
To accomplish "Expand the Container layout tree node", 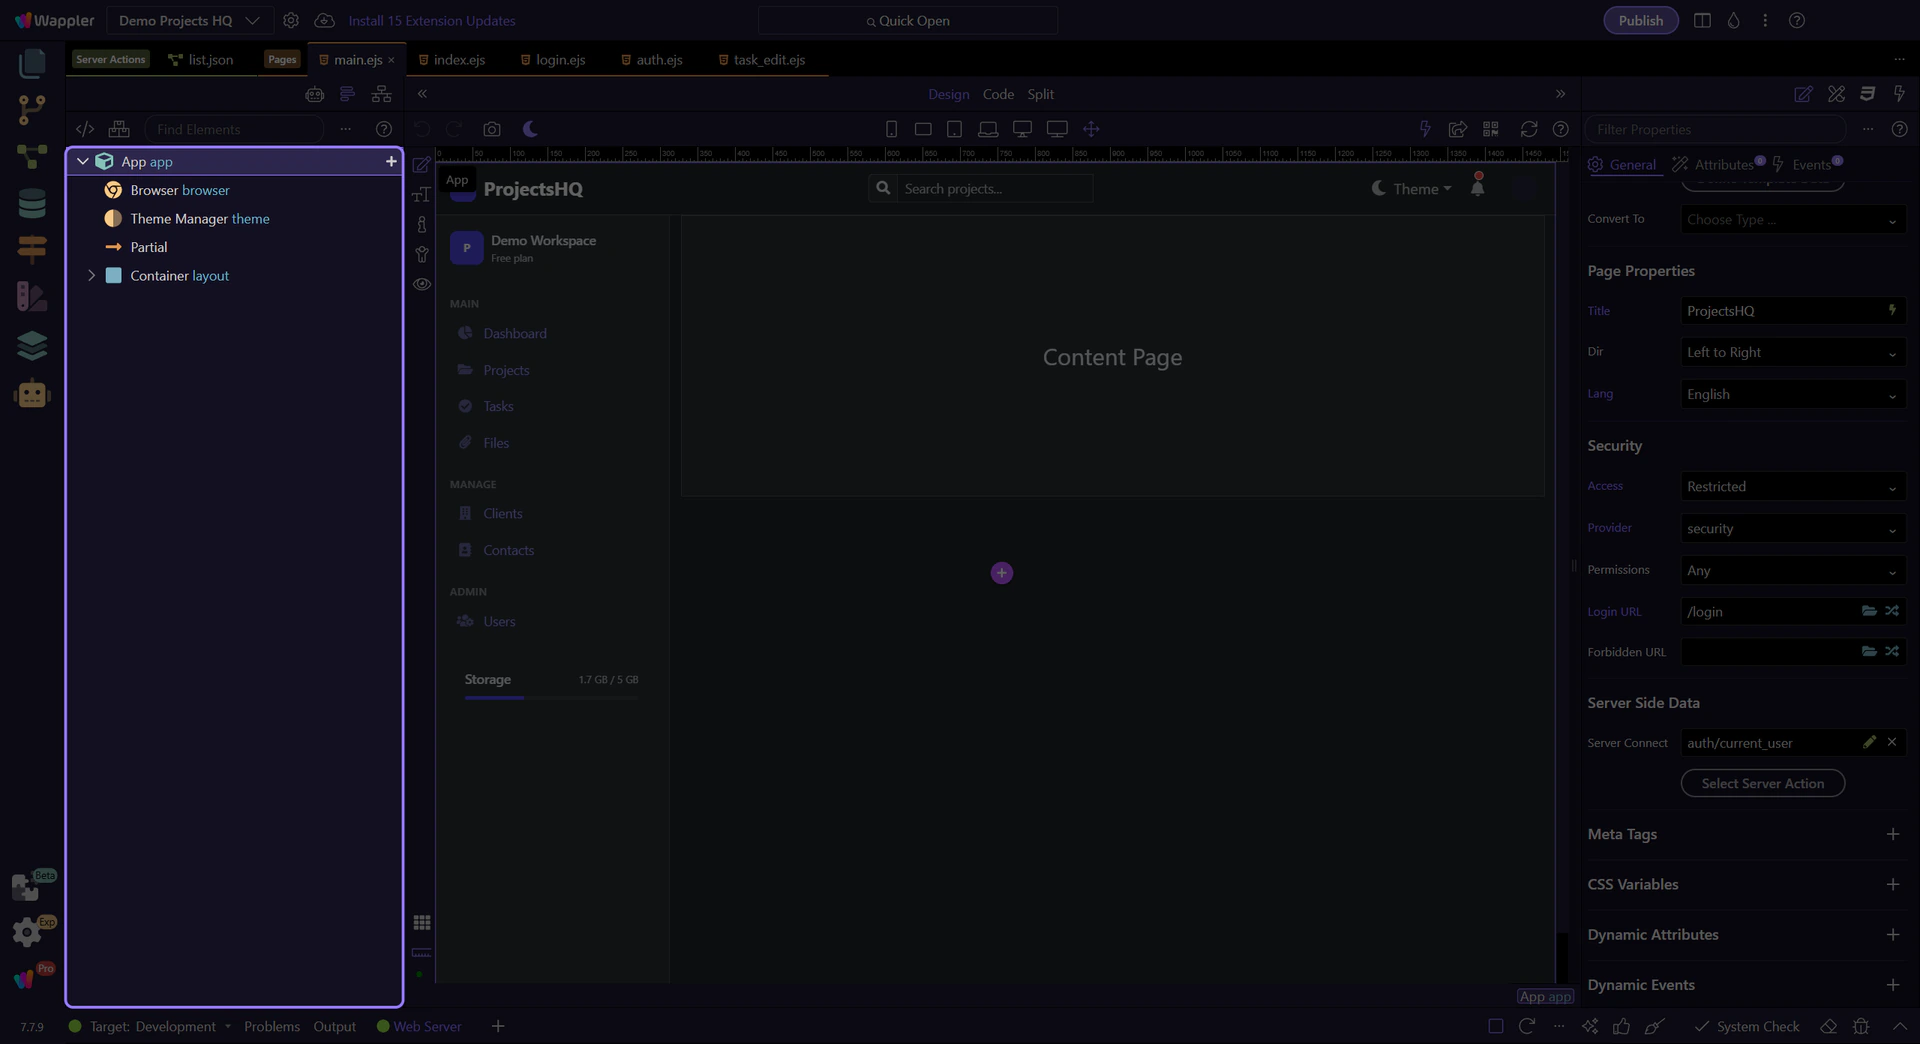I will [x=92, y=275].
